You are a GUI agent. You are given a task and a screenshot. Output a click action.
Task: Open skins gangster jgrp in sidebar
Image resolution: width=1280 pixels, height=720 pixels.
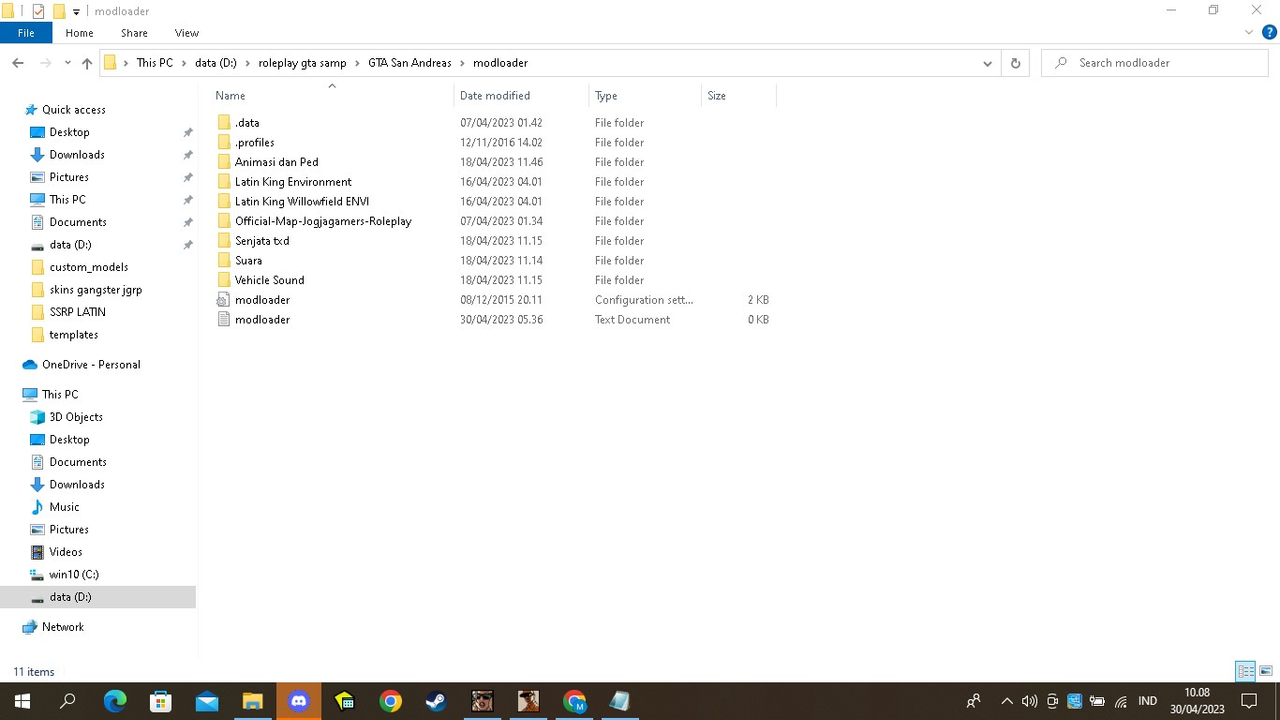point(95,290)
